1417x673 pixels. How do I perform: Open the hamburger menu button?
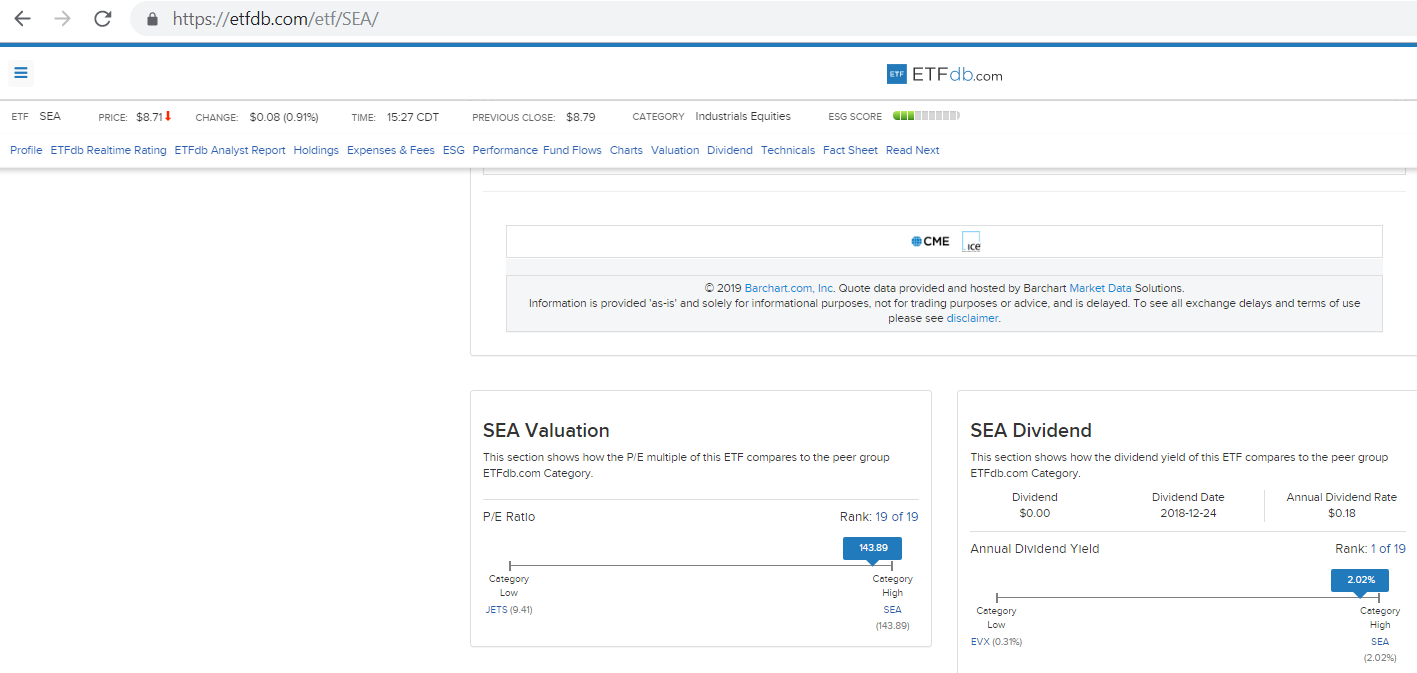21,73
